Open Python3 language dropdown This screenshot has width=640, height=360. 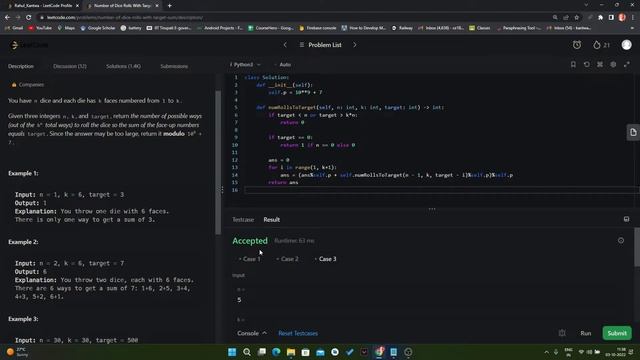(245, 64)
